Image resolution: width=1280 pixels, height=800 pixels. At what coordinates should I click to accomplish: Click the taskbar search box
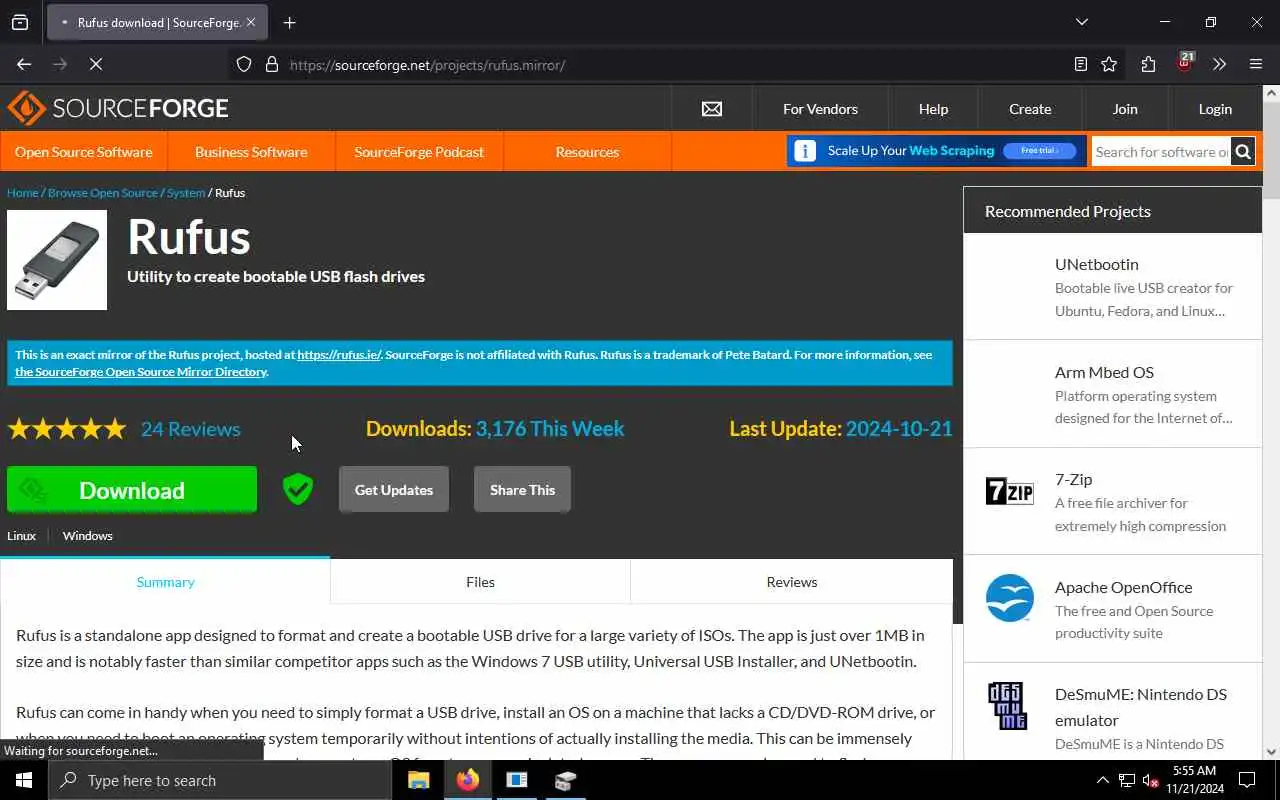[x=220, y=780]
